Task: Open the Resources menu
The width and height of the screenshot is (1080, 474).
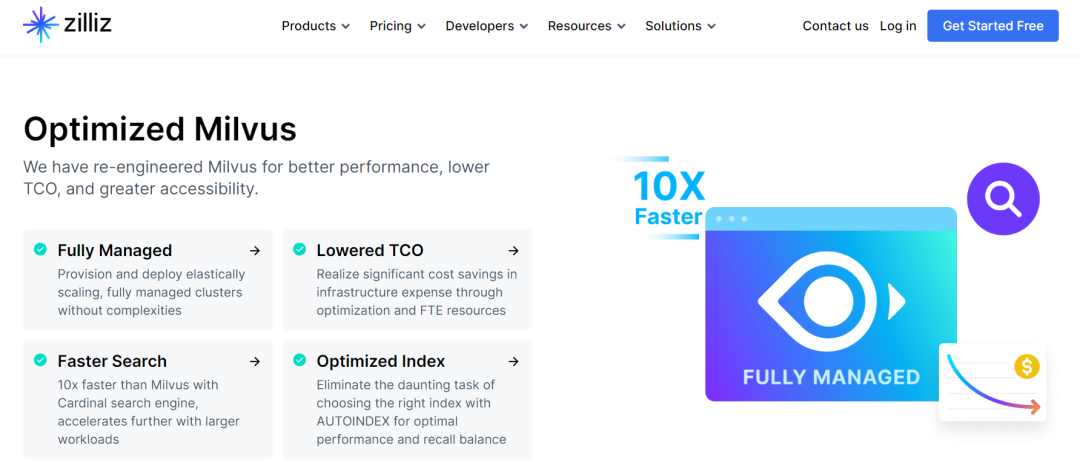Action: [587, 26]
